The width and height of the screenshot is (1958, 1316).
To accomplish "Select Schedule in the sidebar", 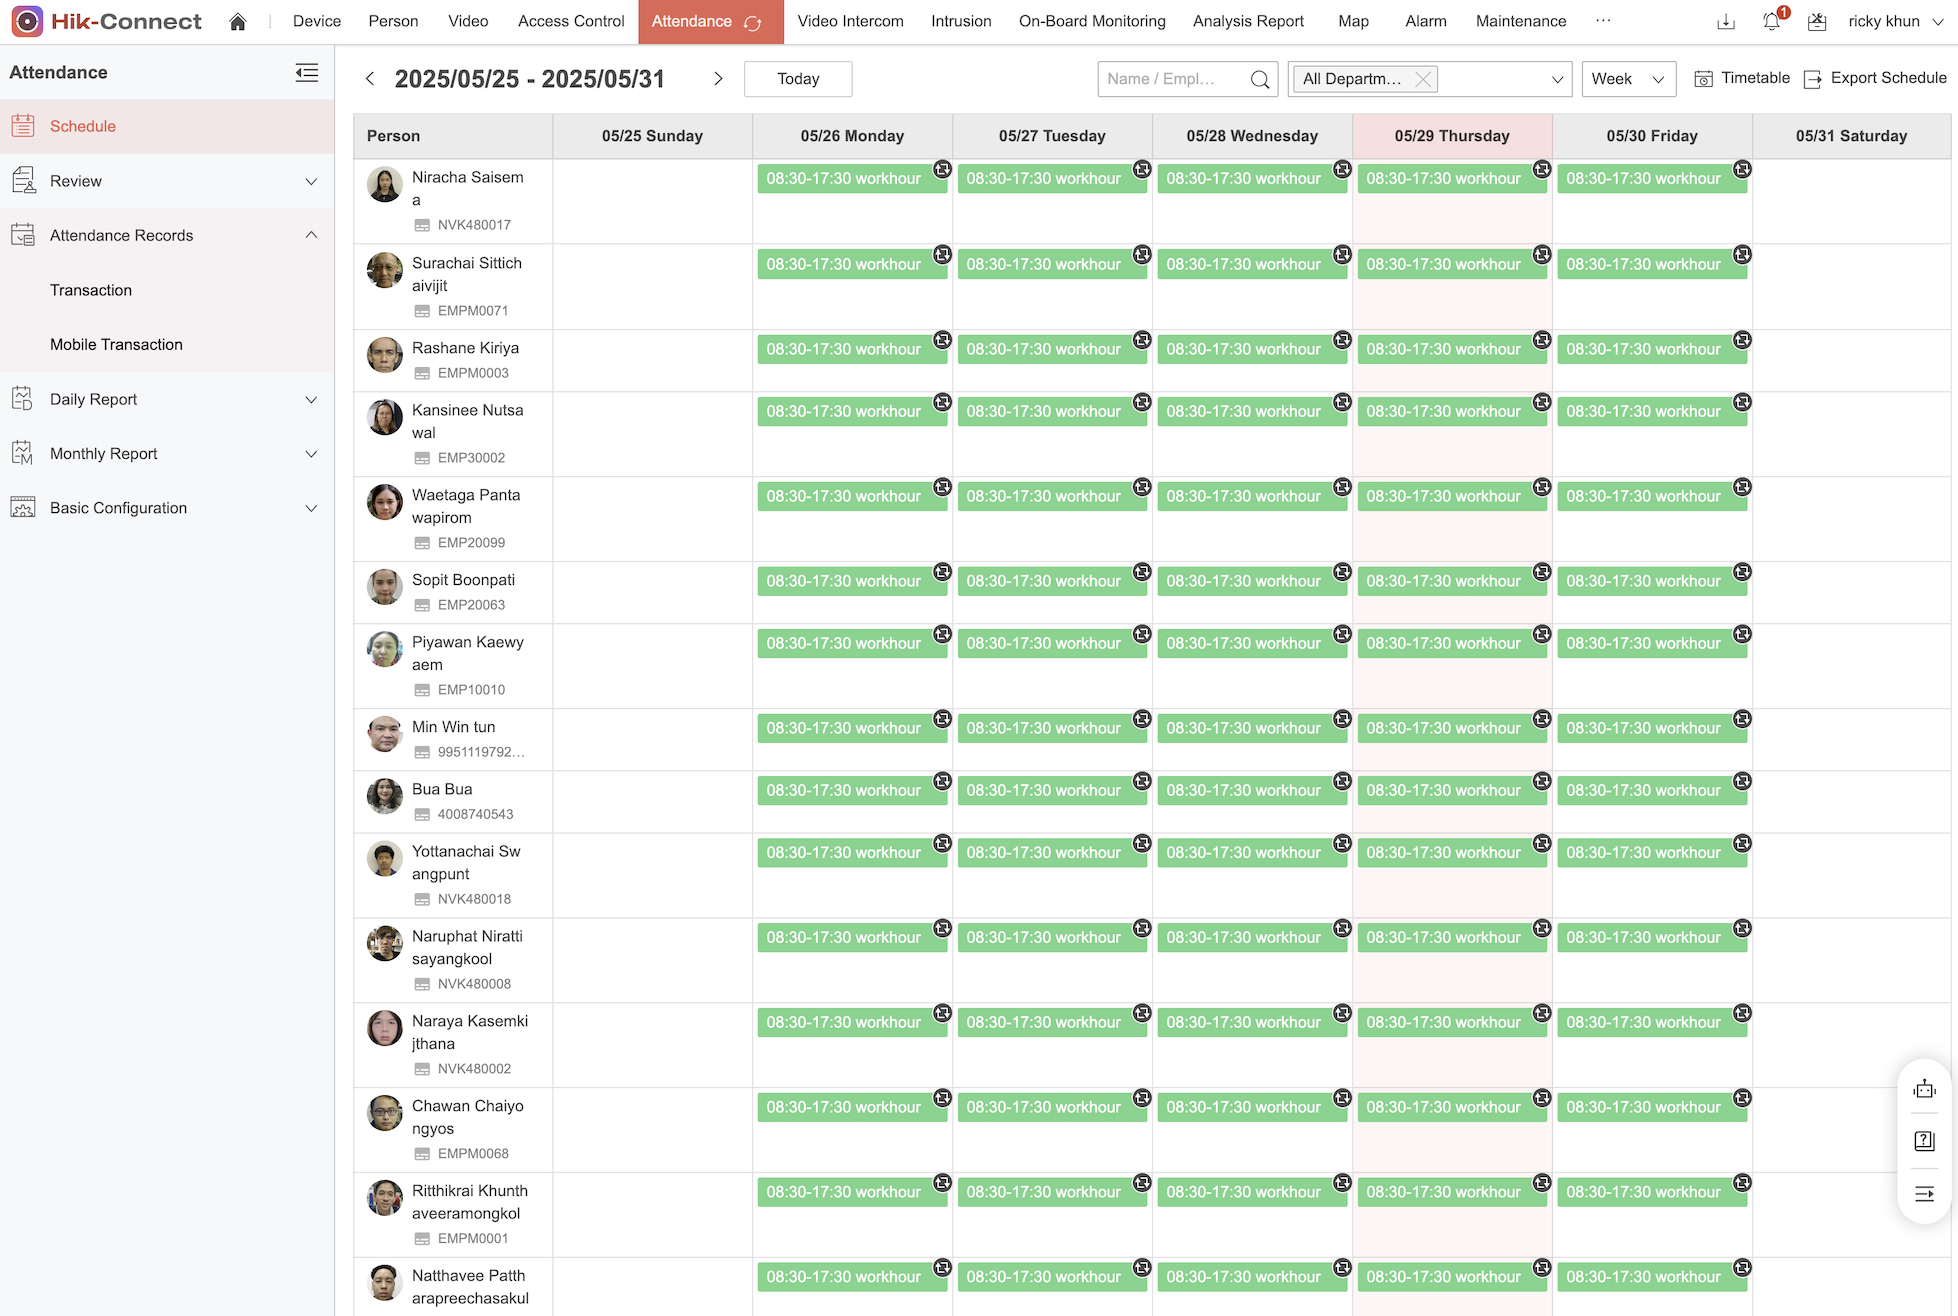I will (167, 126).
